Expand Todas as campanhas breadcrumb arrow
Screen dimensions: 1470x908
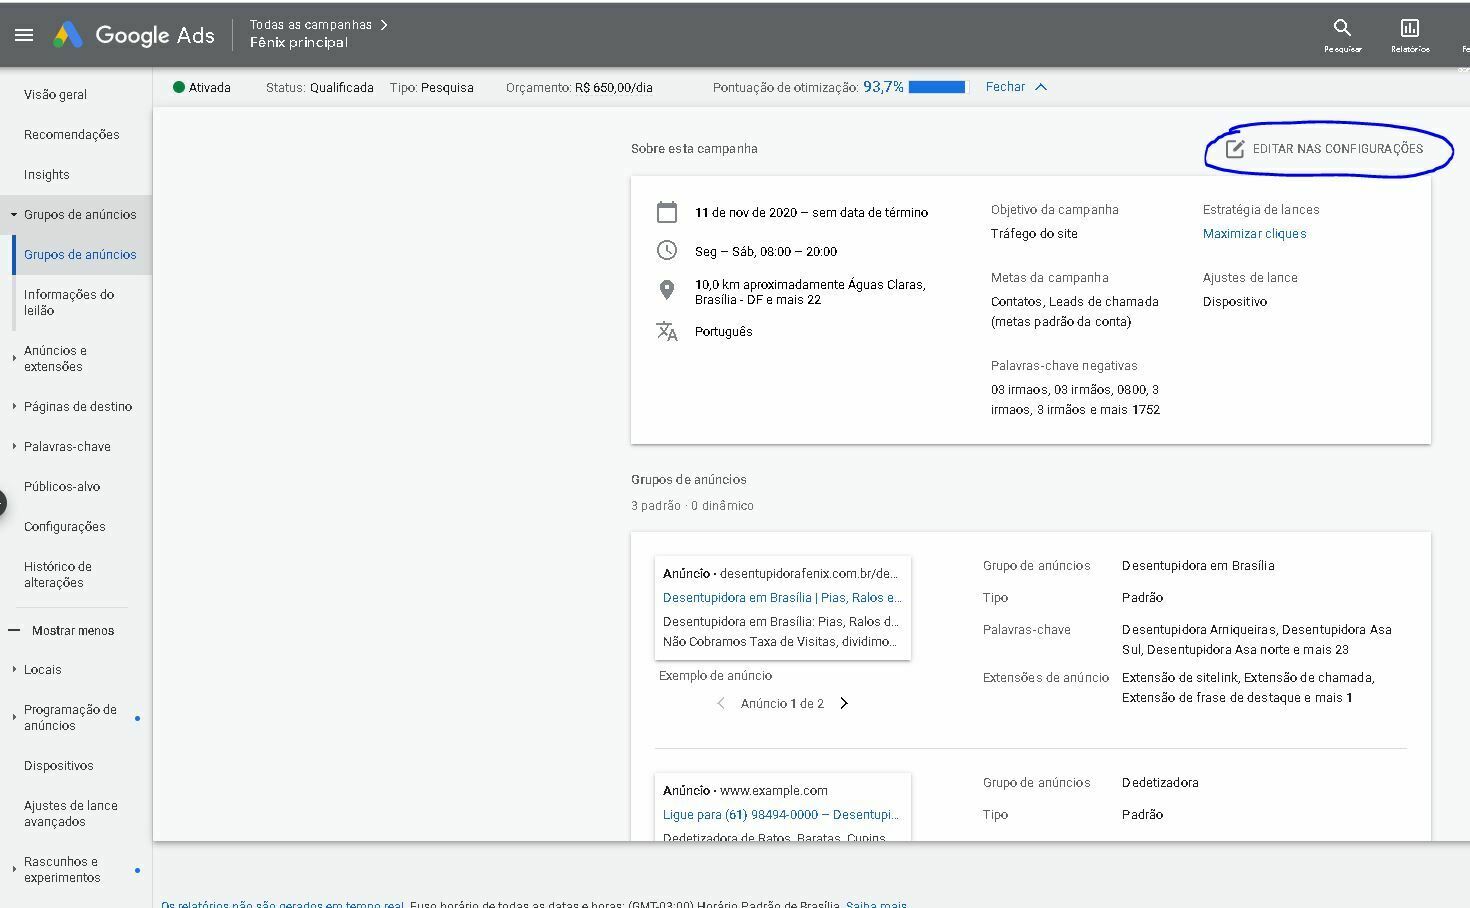384,24
